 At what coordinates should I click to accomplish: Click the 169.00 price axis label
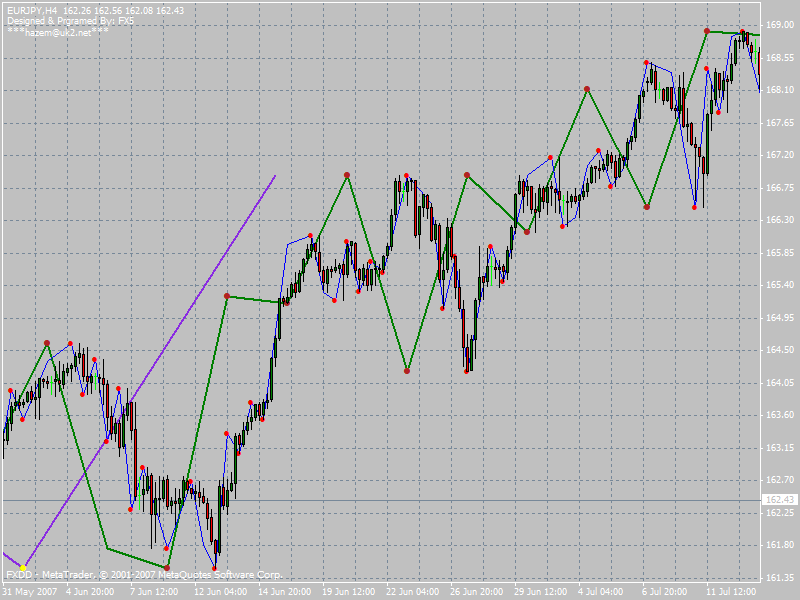[x=780, y=25]
